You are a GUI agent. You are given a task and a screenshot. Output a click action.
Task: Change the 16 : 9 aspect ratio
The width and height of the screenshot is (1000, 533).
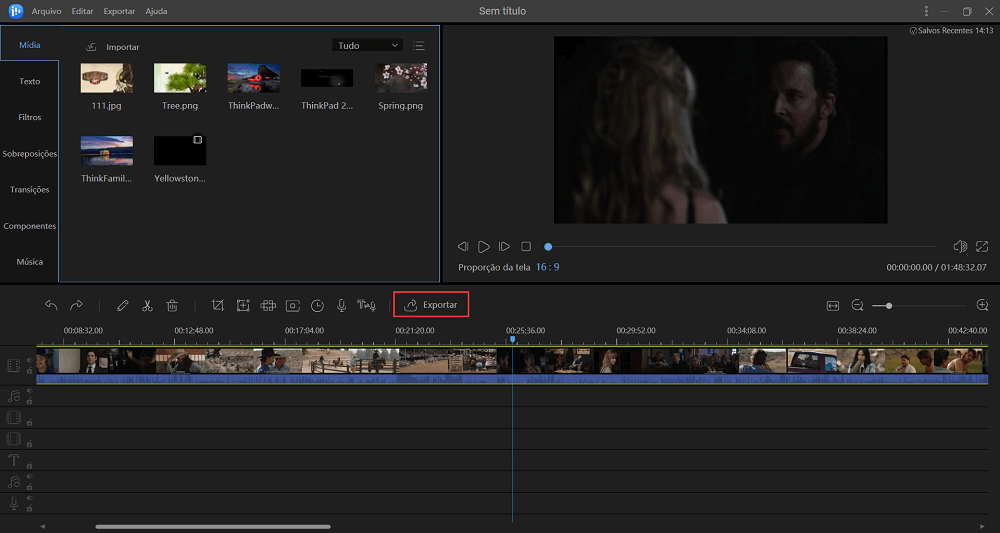click(x=547, y=267)
